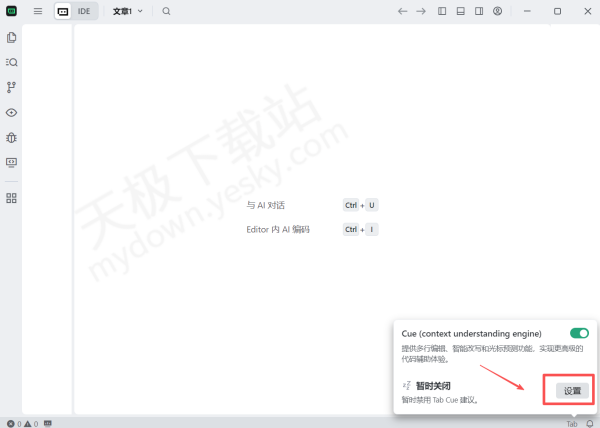Click the 设置 button in Cue popup
The width and height of the screenshot is (600, 428).
point(572,390)
